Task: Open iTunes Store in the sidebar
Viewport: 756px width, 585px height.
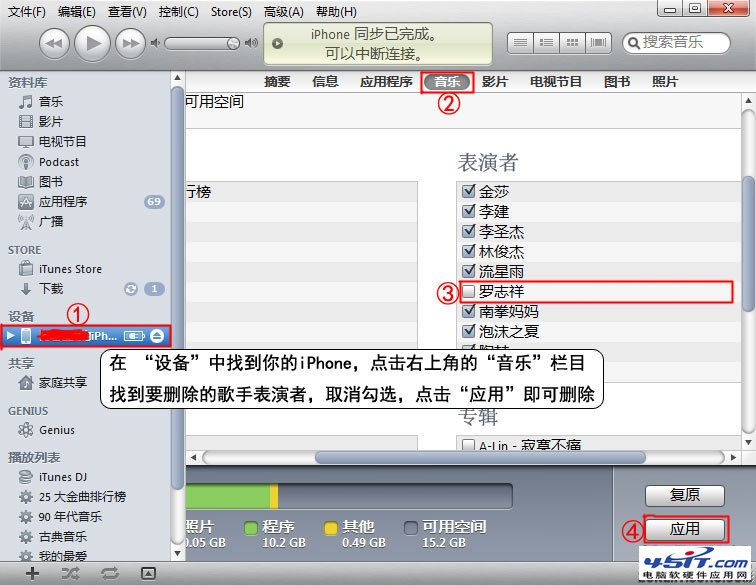Action: (x=70, y=269)
